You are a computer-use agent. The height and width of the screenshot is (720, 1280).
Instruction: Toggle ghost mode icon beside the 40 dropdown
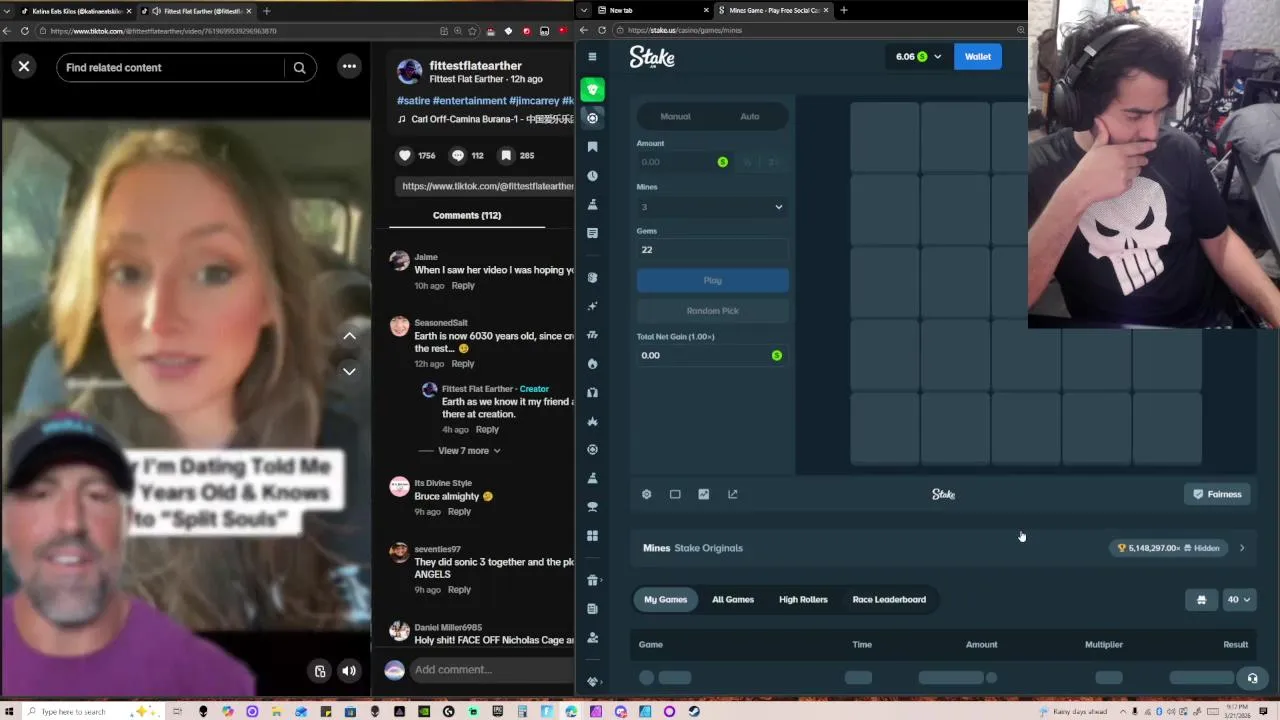tap(1201, 600)
